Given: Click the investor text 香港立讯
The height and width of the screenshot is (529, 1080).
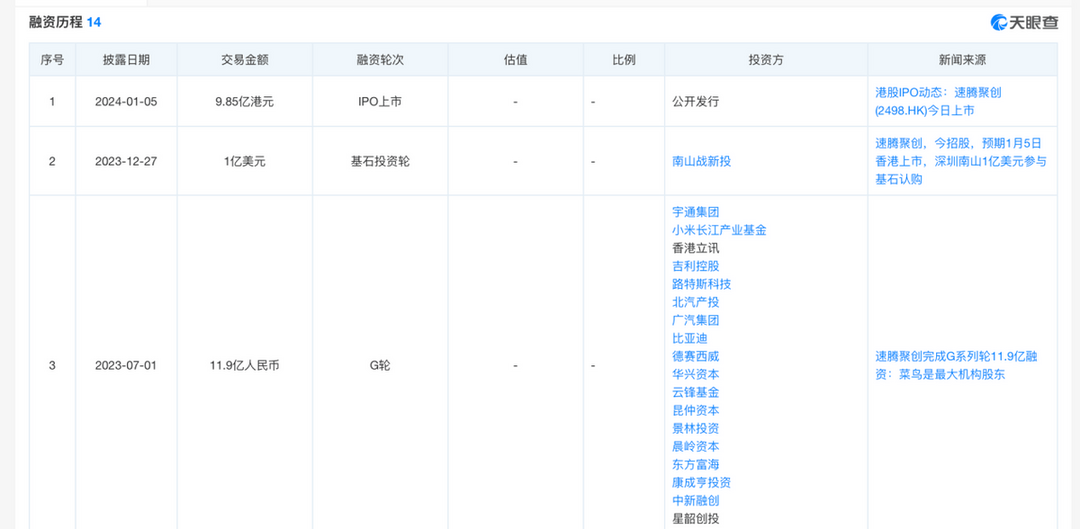Looking at the screenshot, I should [696, 248].
